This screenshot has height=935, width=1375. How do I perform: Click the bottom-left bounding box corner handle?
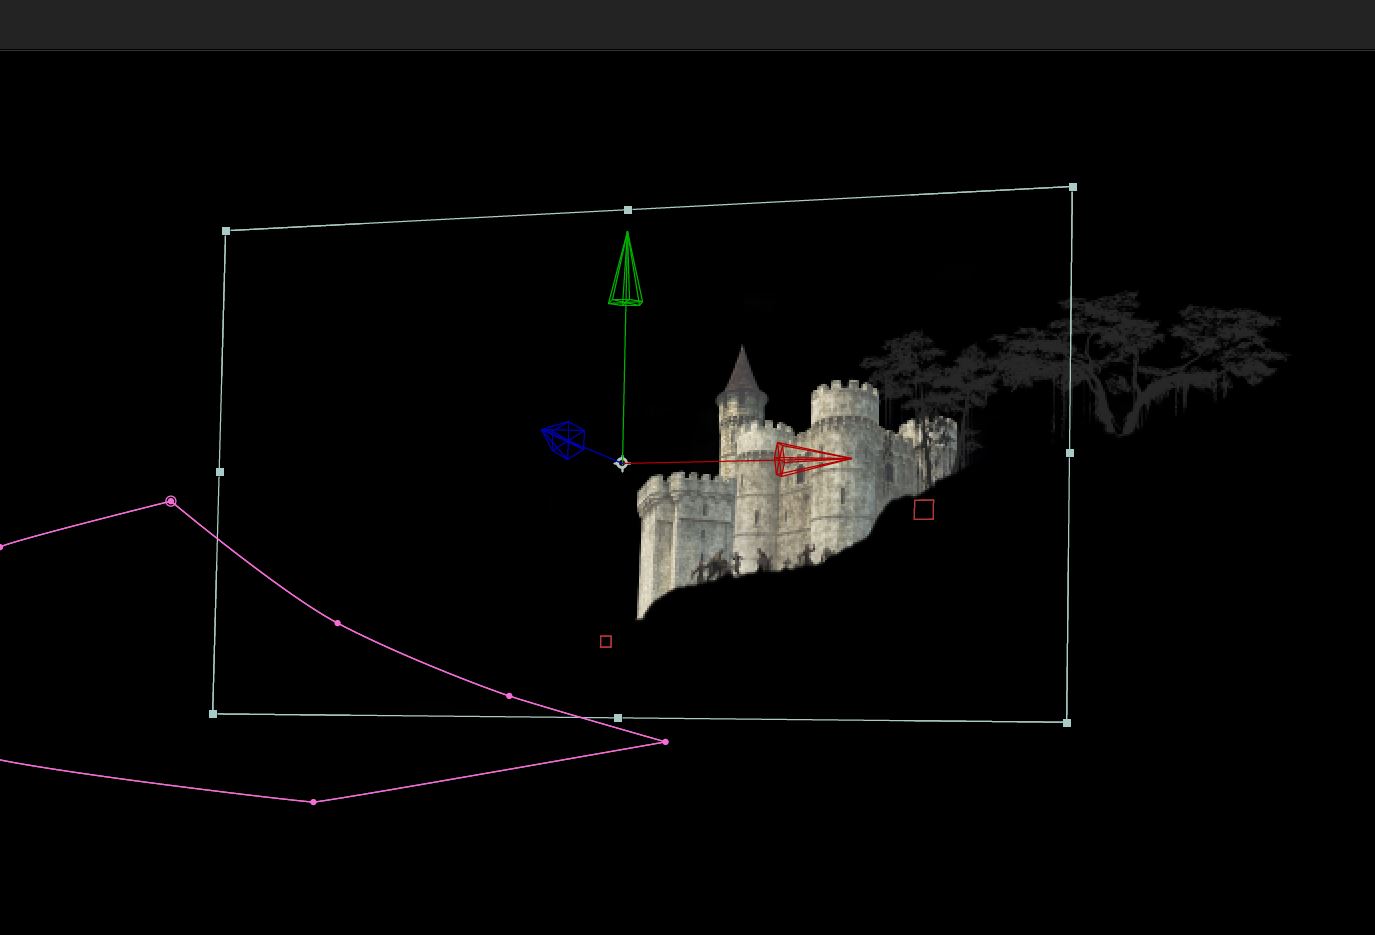pyautogui.click(x=213, y=714)
